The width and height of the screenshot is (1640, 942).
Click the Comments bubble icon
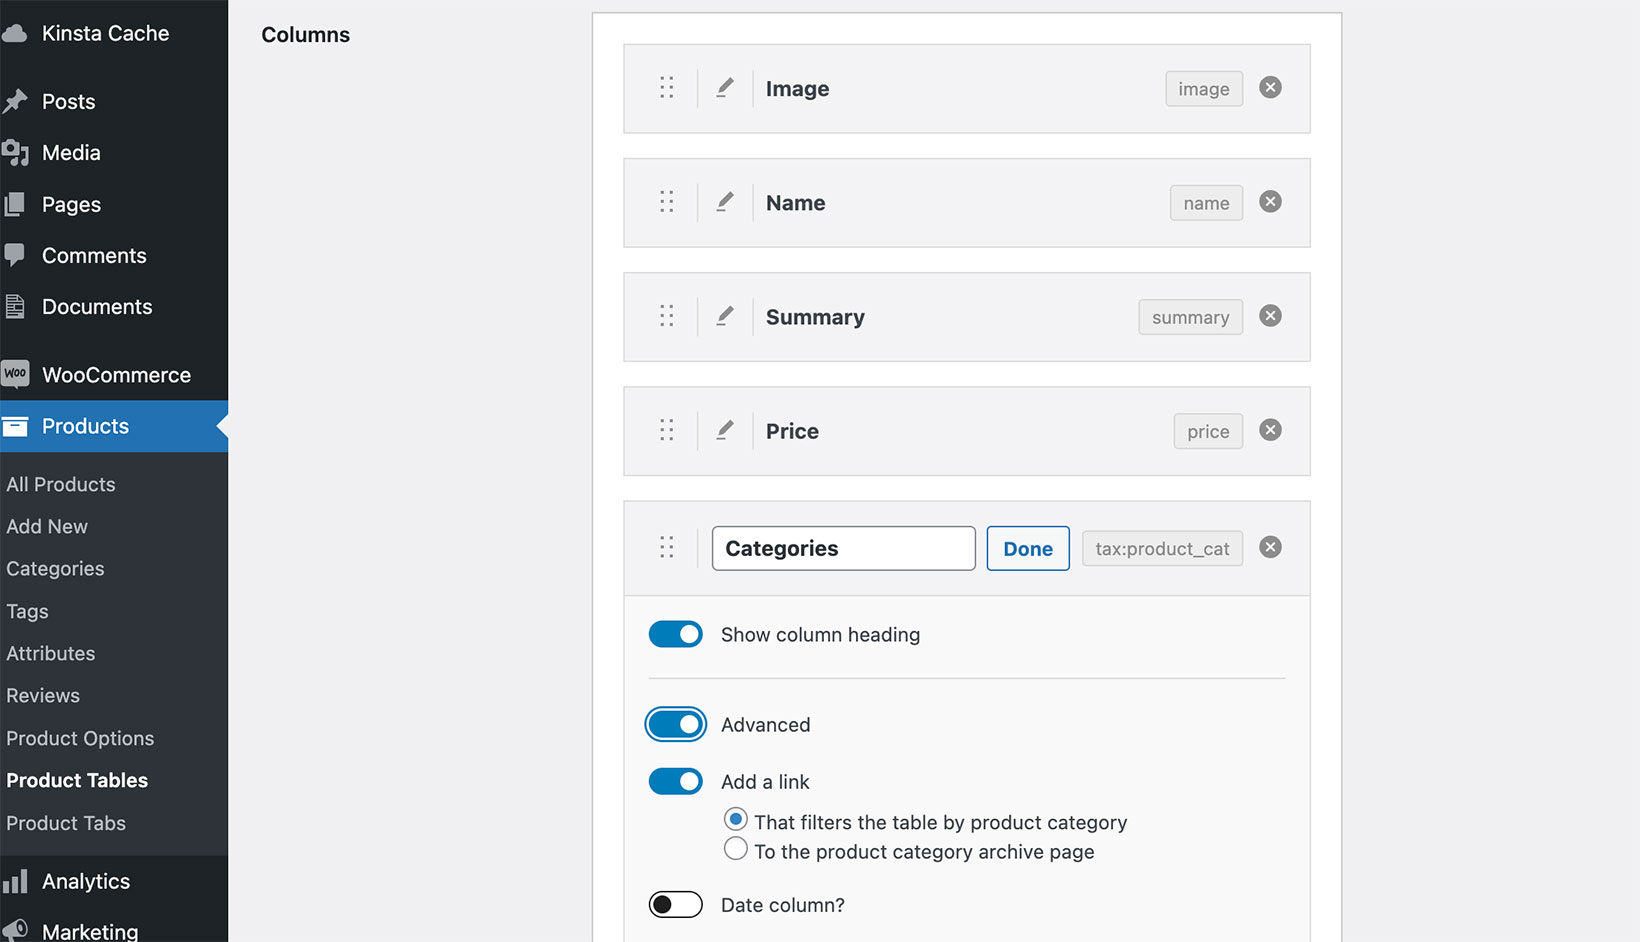tap(16, 255)
